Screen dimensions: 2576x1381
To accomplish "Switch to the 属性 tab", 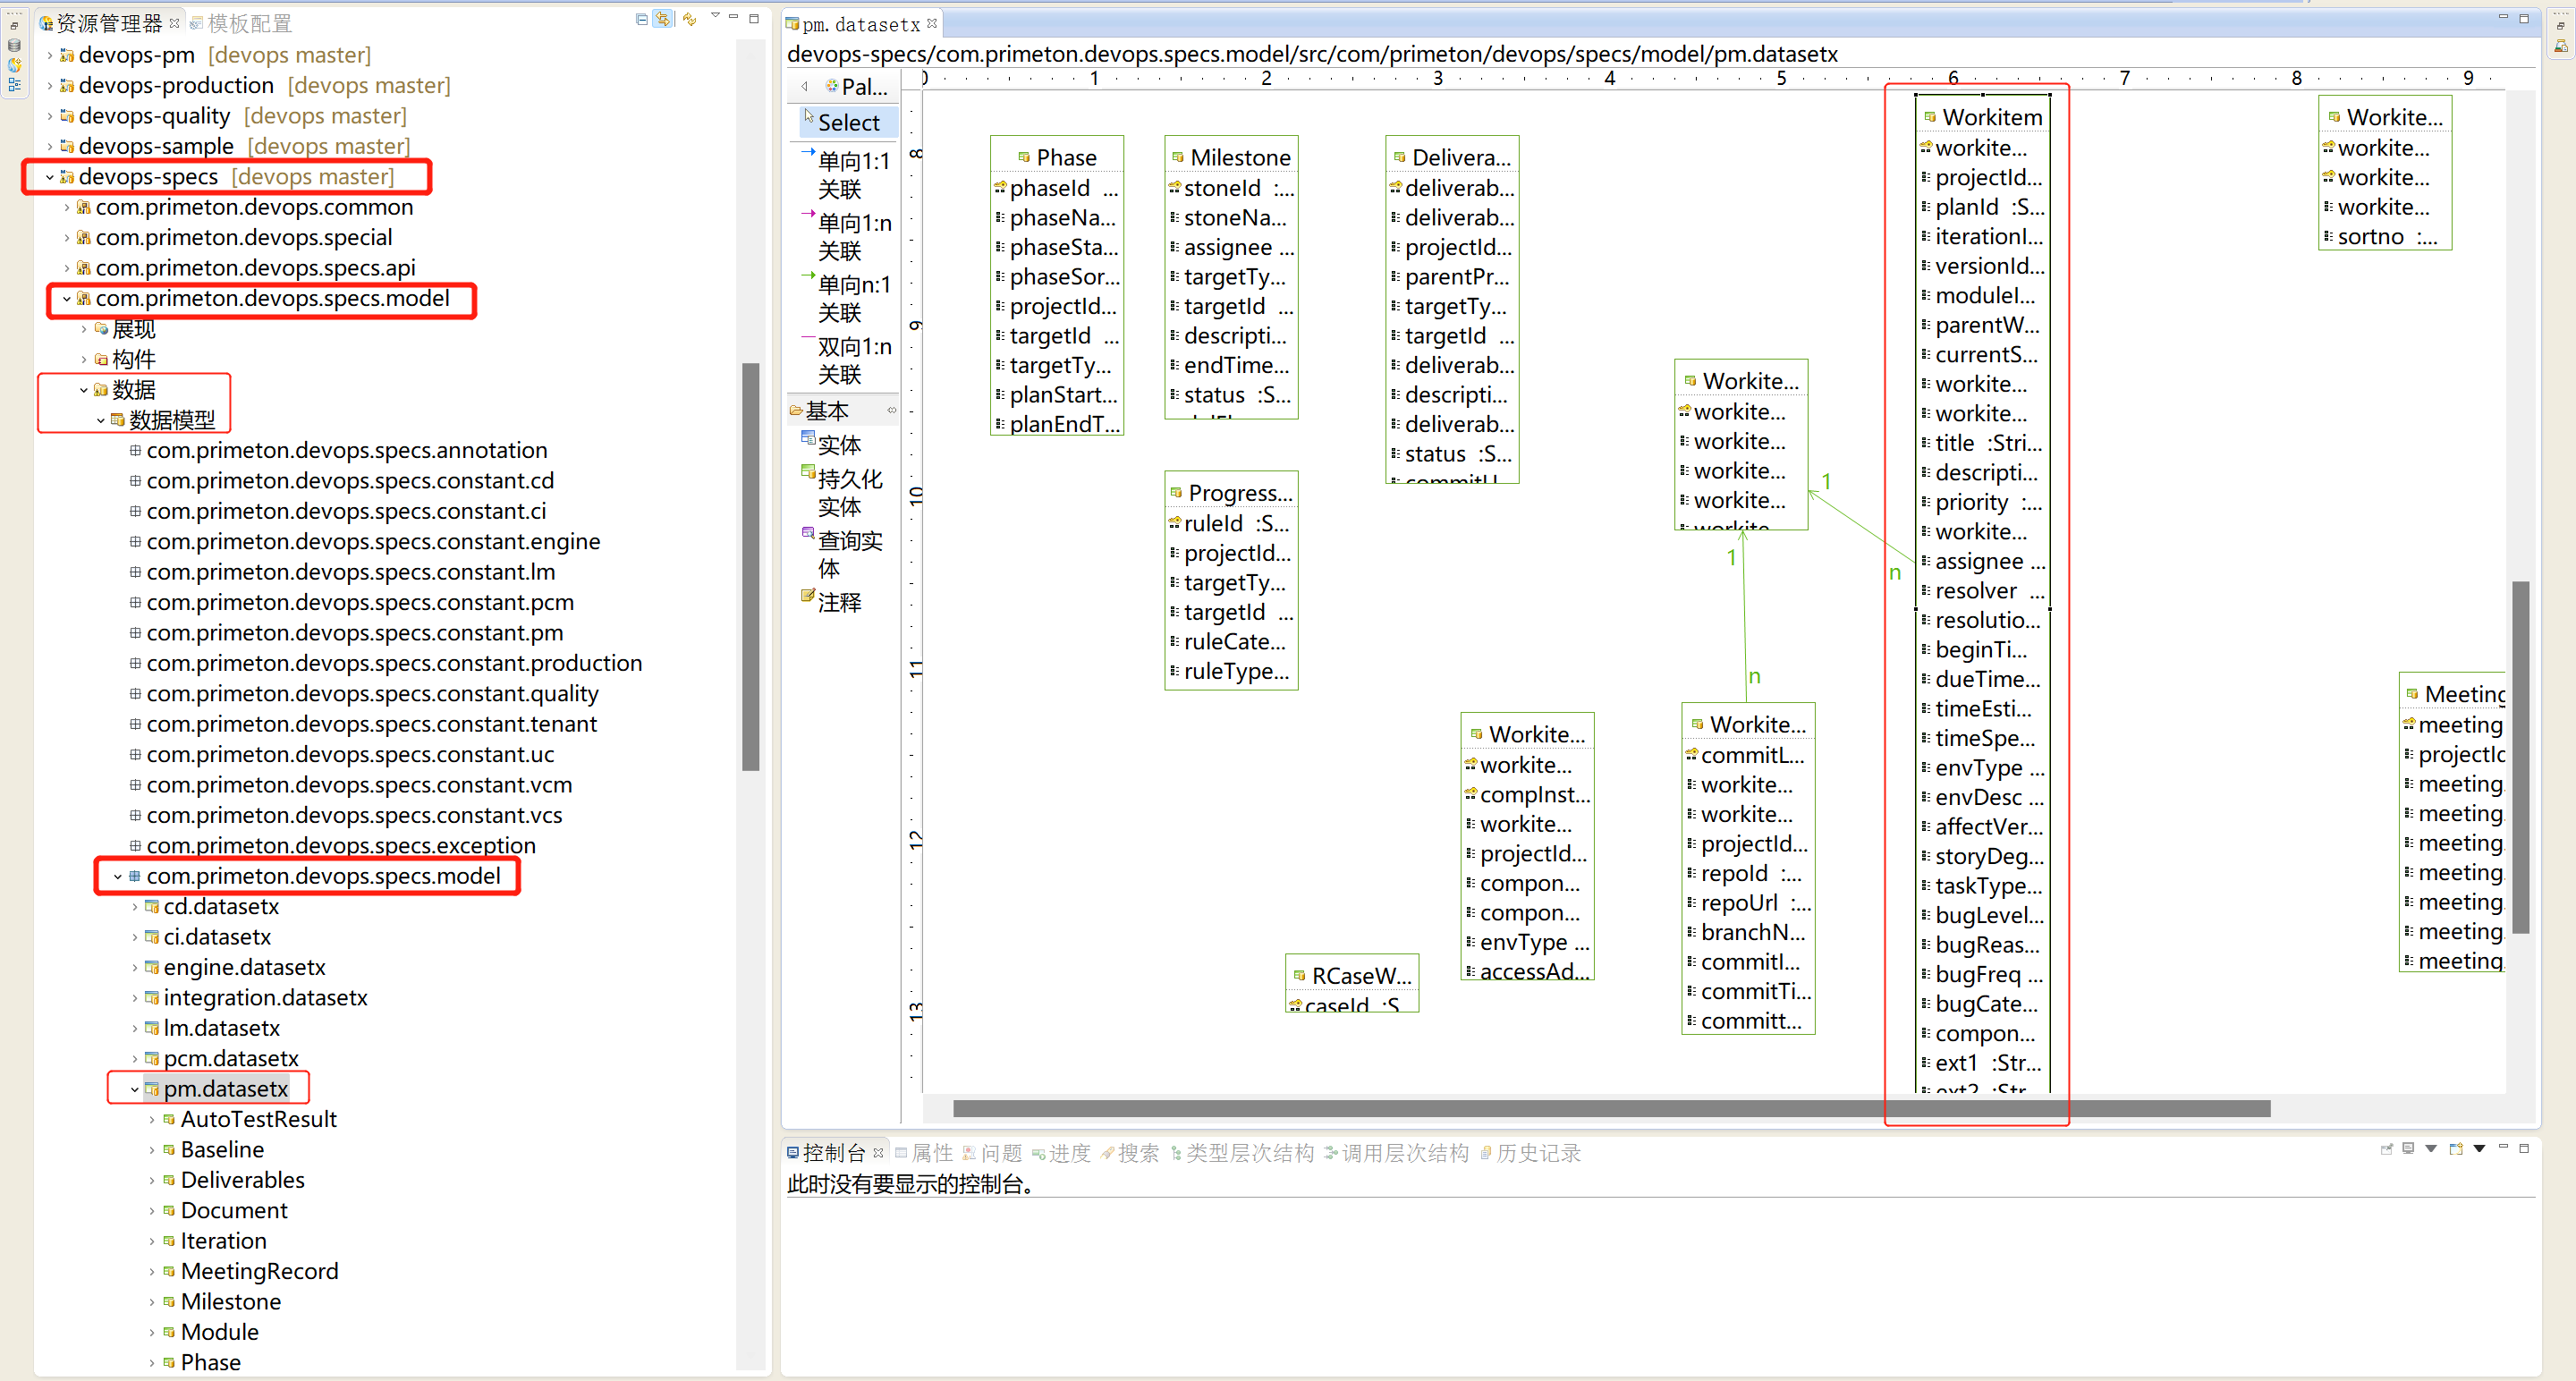I will tap(931, 1153).
